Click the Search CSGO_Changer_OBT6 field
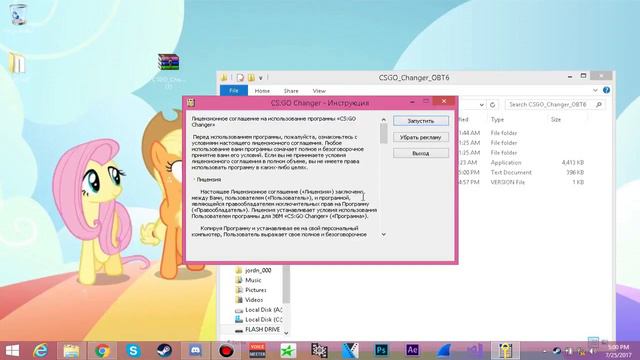The image size is (640, 360). (x=555, y=105)
